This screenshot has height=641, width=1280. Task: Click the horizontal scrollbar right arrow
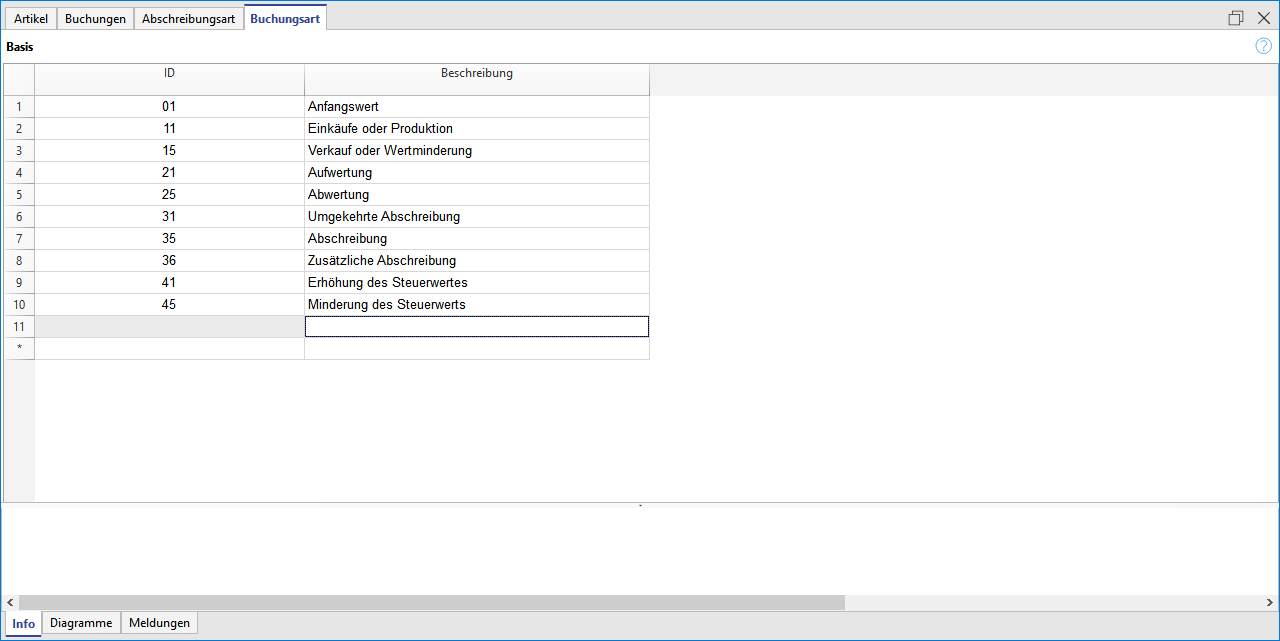coord(1269,602)
